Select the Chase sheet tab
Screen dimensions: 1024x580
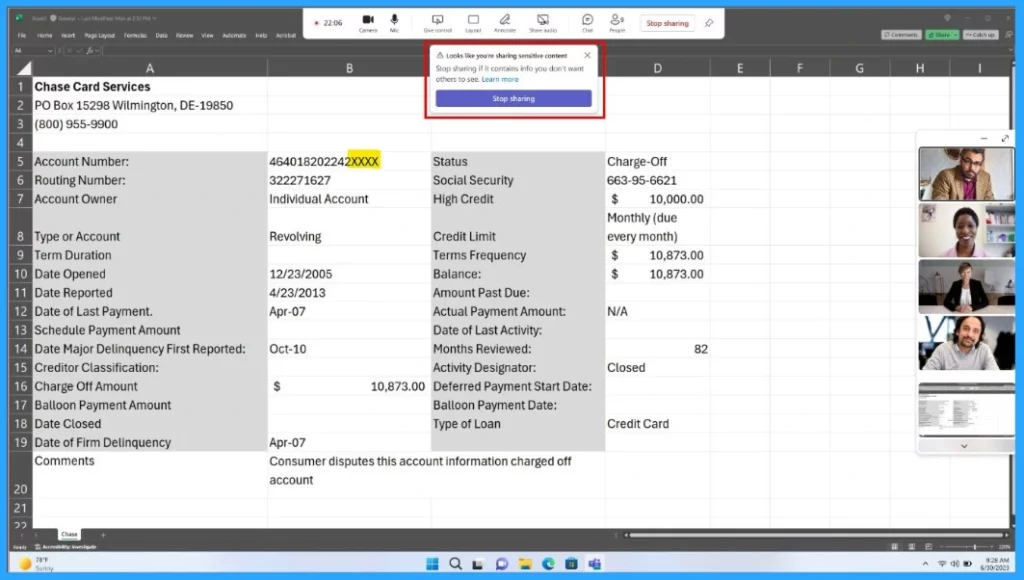click(69, 534)
